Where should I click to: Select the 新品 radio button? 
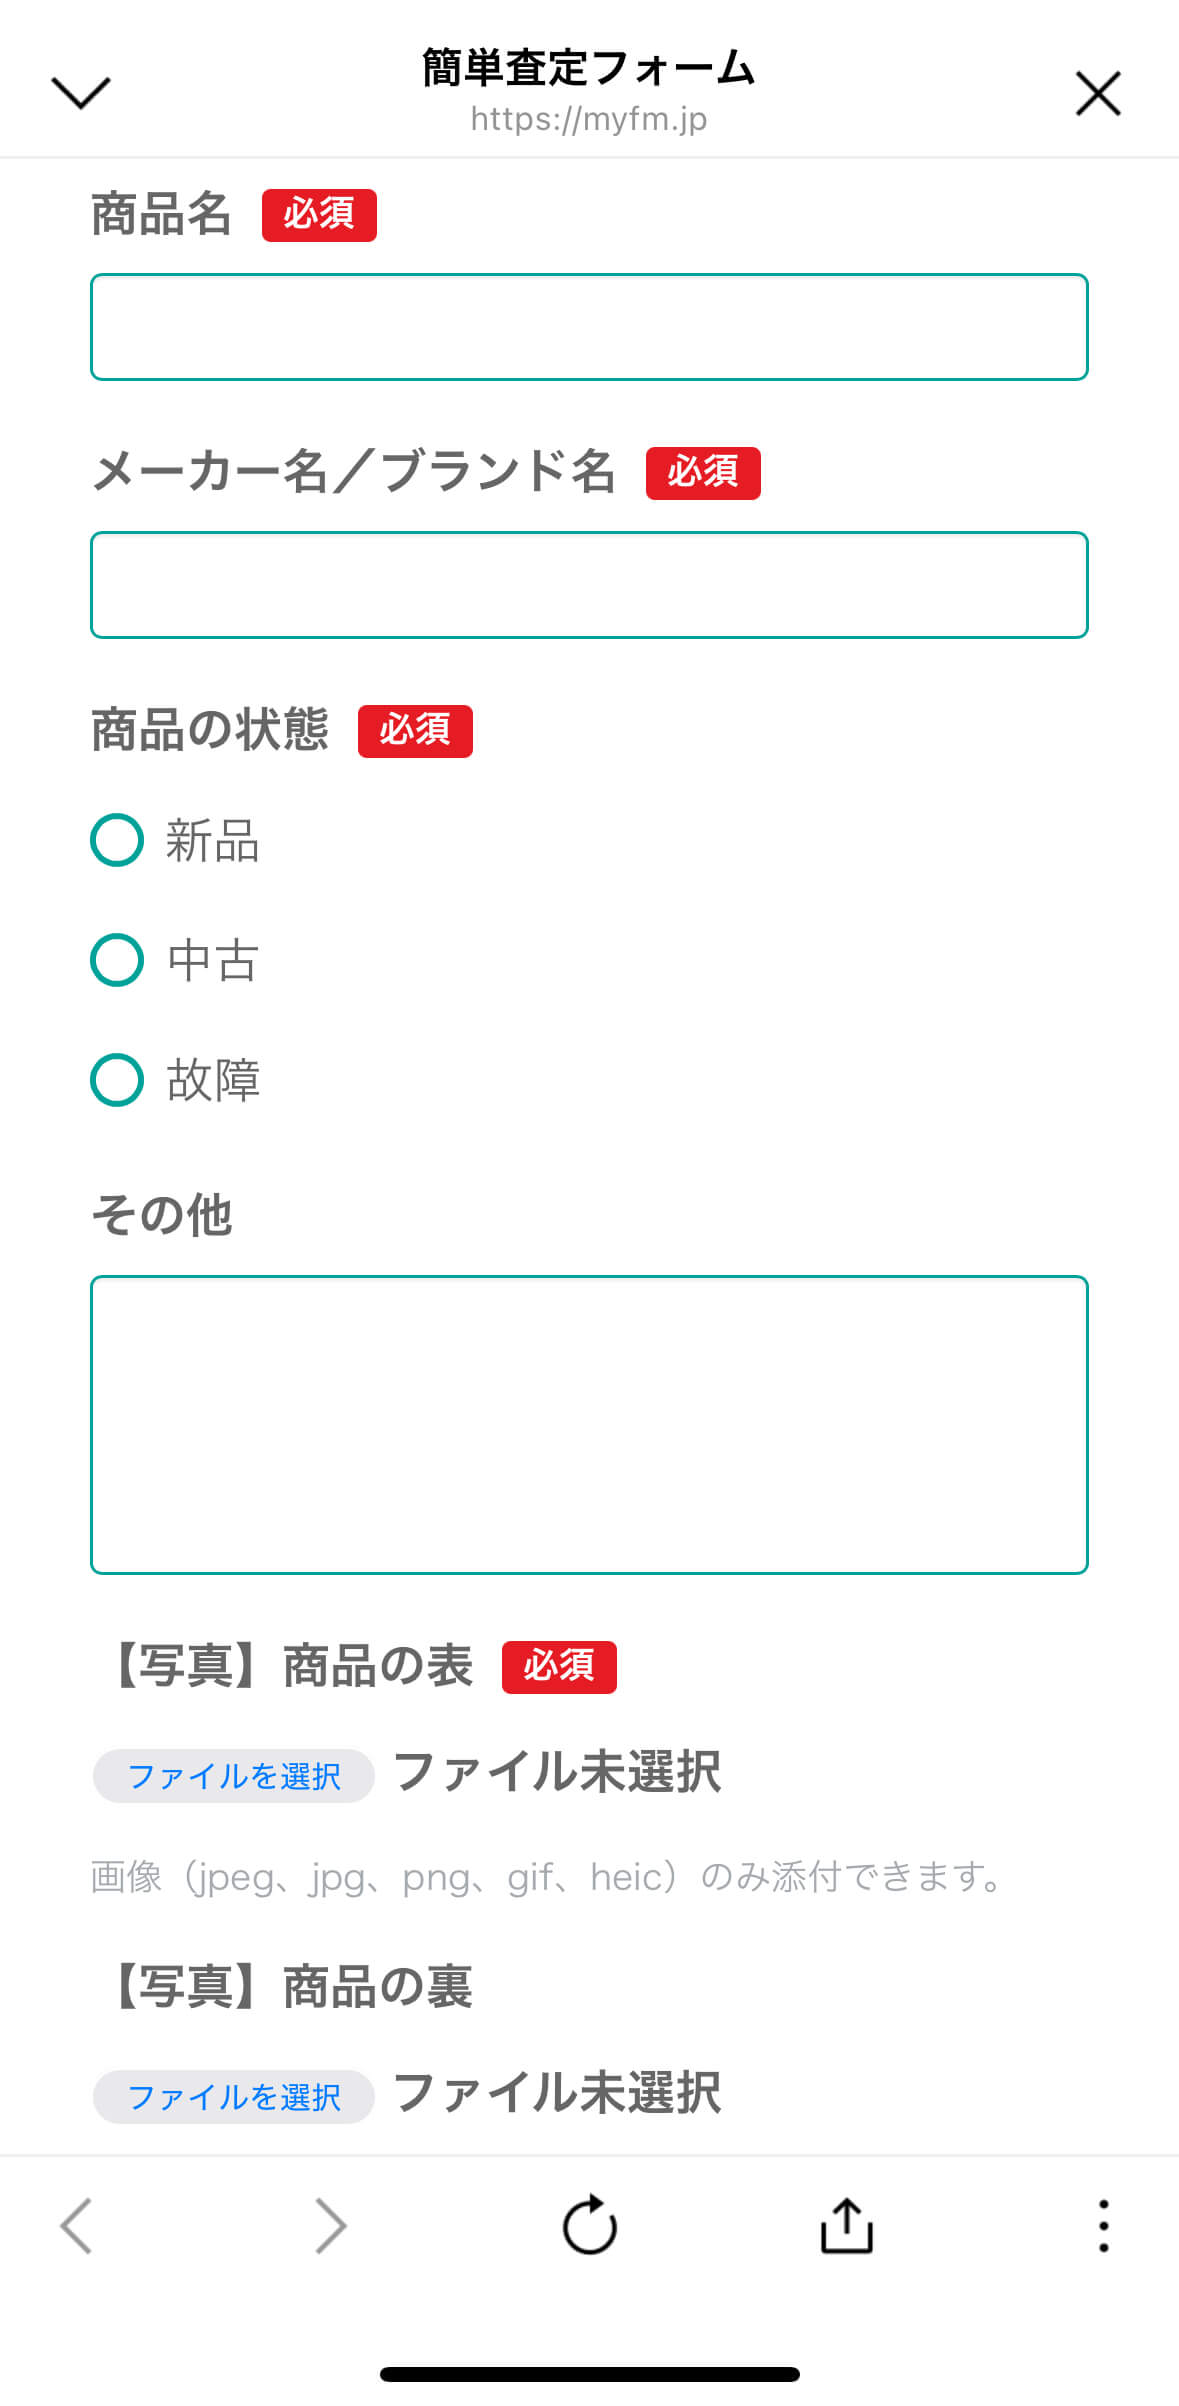click(117, 840)
